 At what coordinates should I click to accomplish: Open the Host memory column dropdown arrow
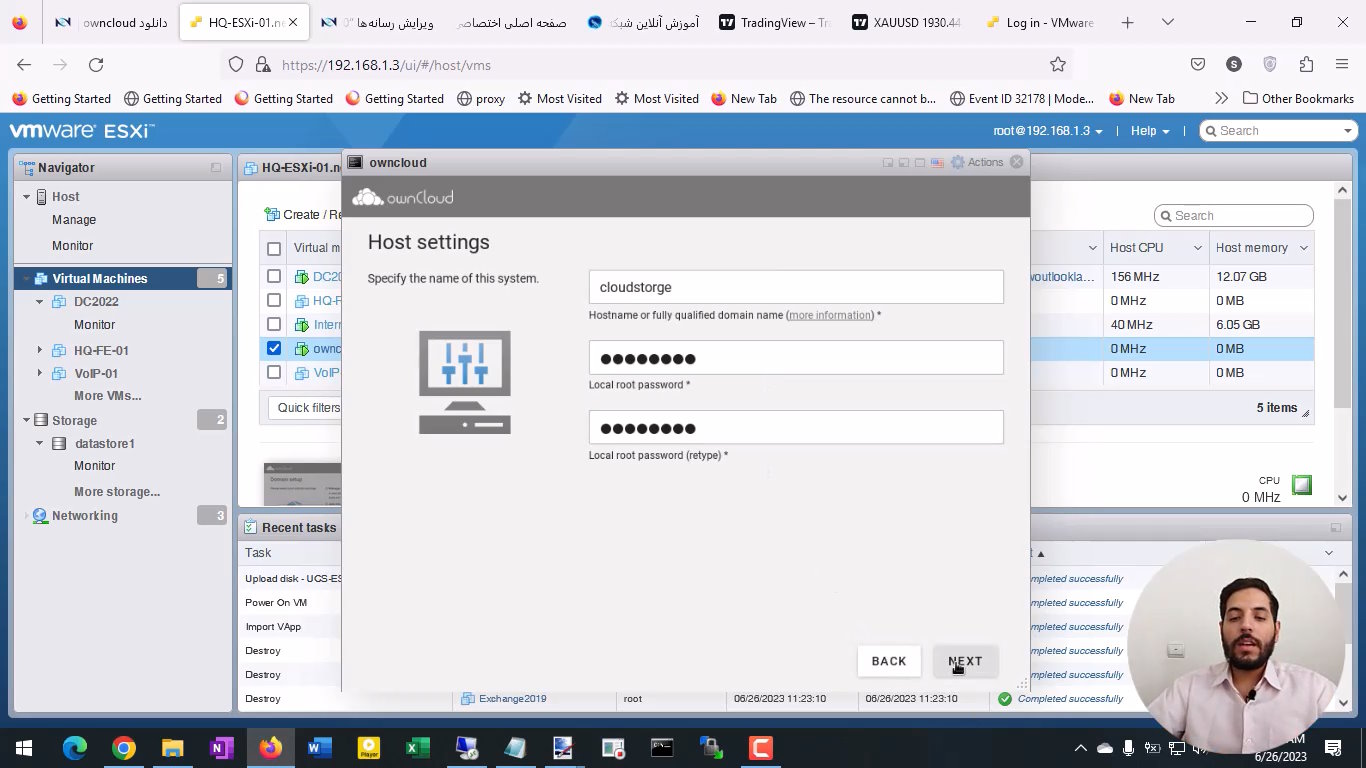[1303, 248]
